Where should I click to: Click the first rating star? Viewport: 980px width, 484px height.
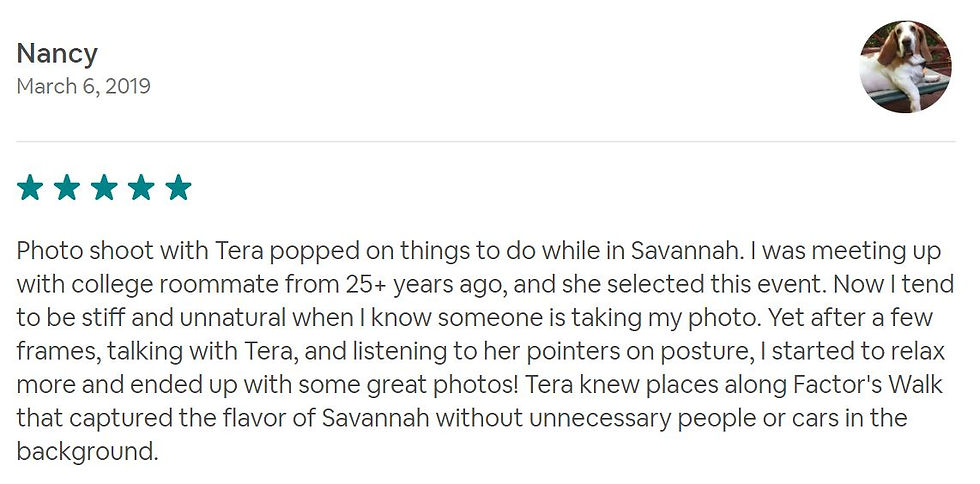(30, 188)
